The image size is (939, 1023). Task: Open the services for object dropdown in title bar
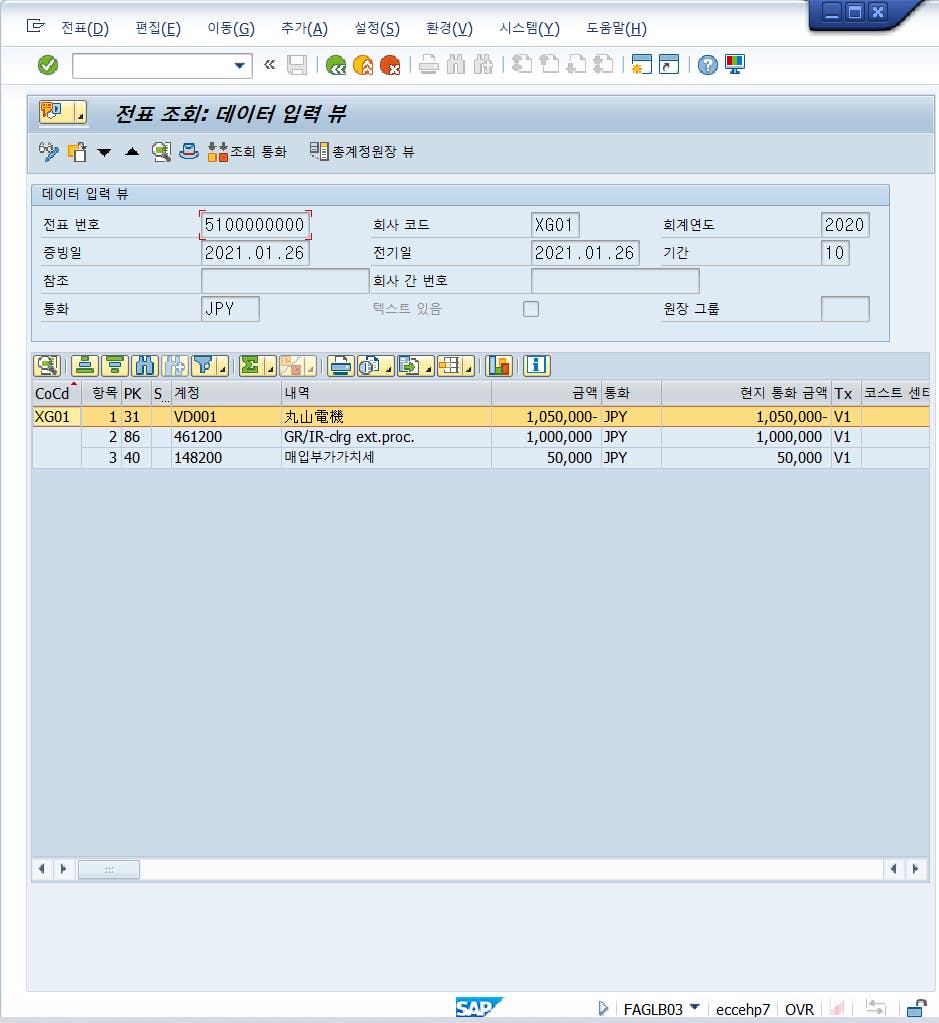[x=80, y=113]
